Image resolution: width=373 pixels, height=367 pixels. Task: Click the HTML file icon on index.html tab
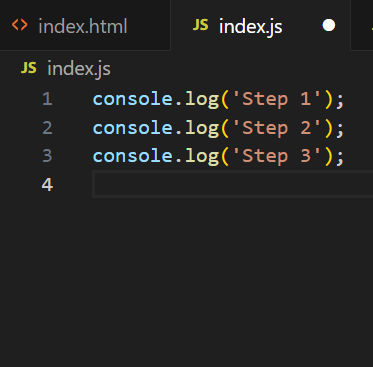19,25
